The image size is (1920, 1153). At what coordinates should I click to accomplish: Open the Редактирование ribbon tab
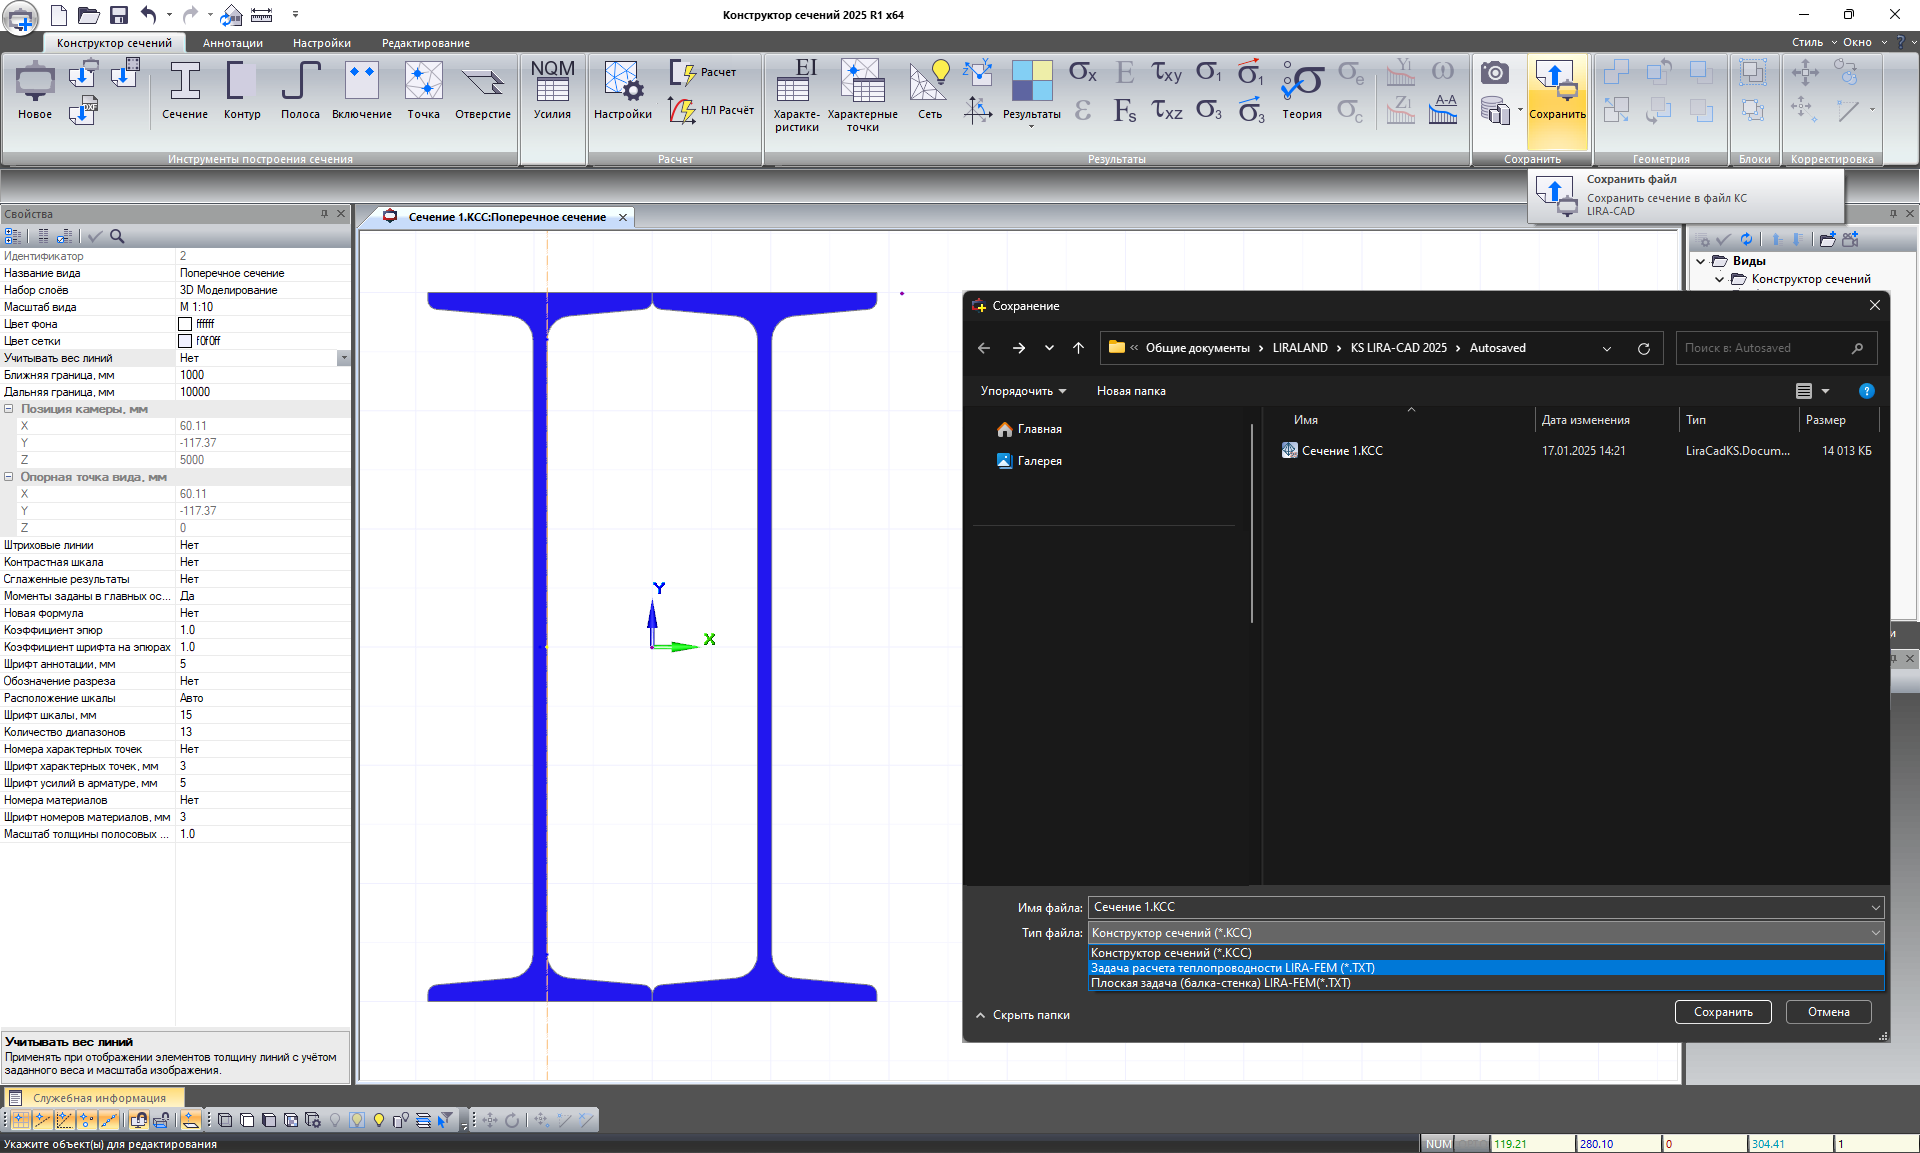coord(425,43)
